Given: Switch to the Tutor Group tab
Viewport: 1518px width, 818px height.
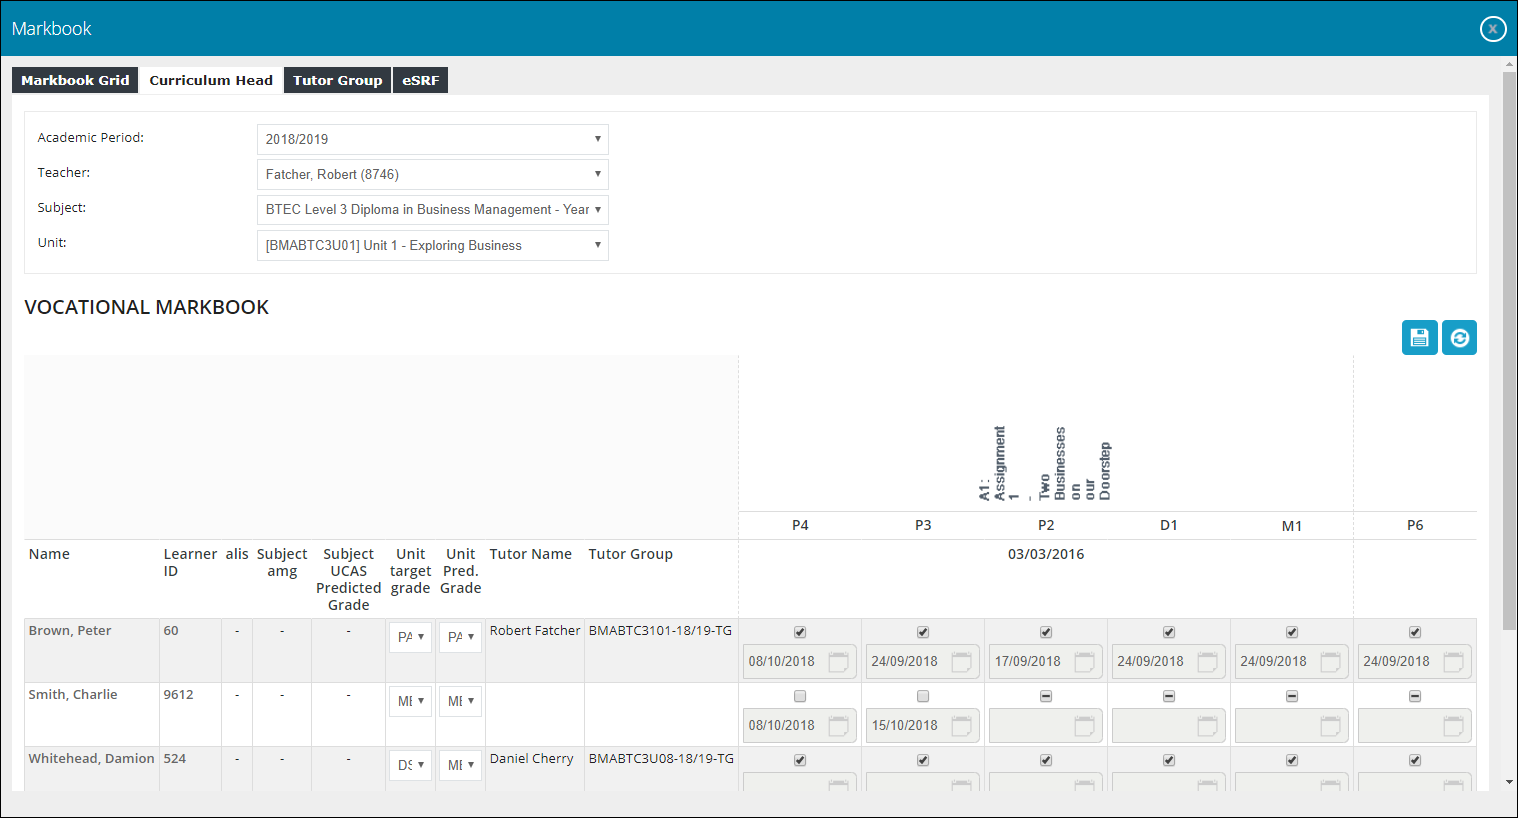Looking at the screenshot, I should 338,80.
